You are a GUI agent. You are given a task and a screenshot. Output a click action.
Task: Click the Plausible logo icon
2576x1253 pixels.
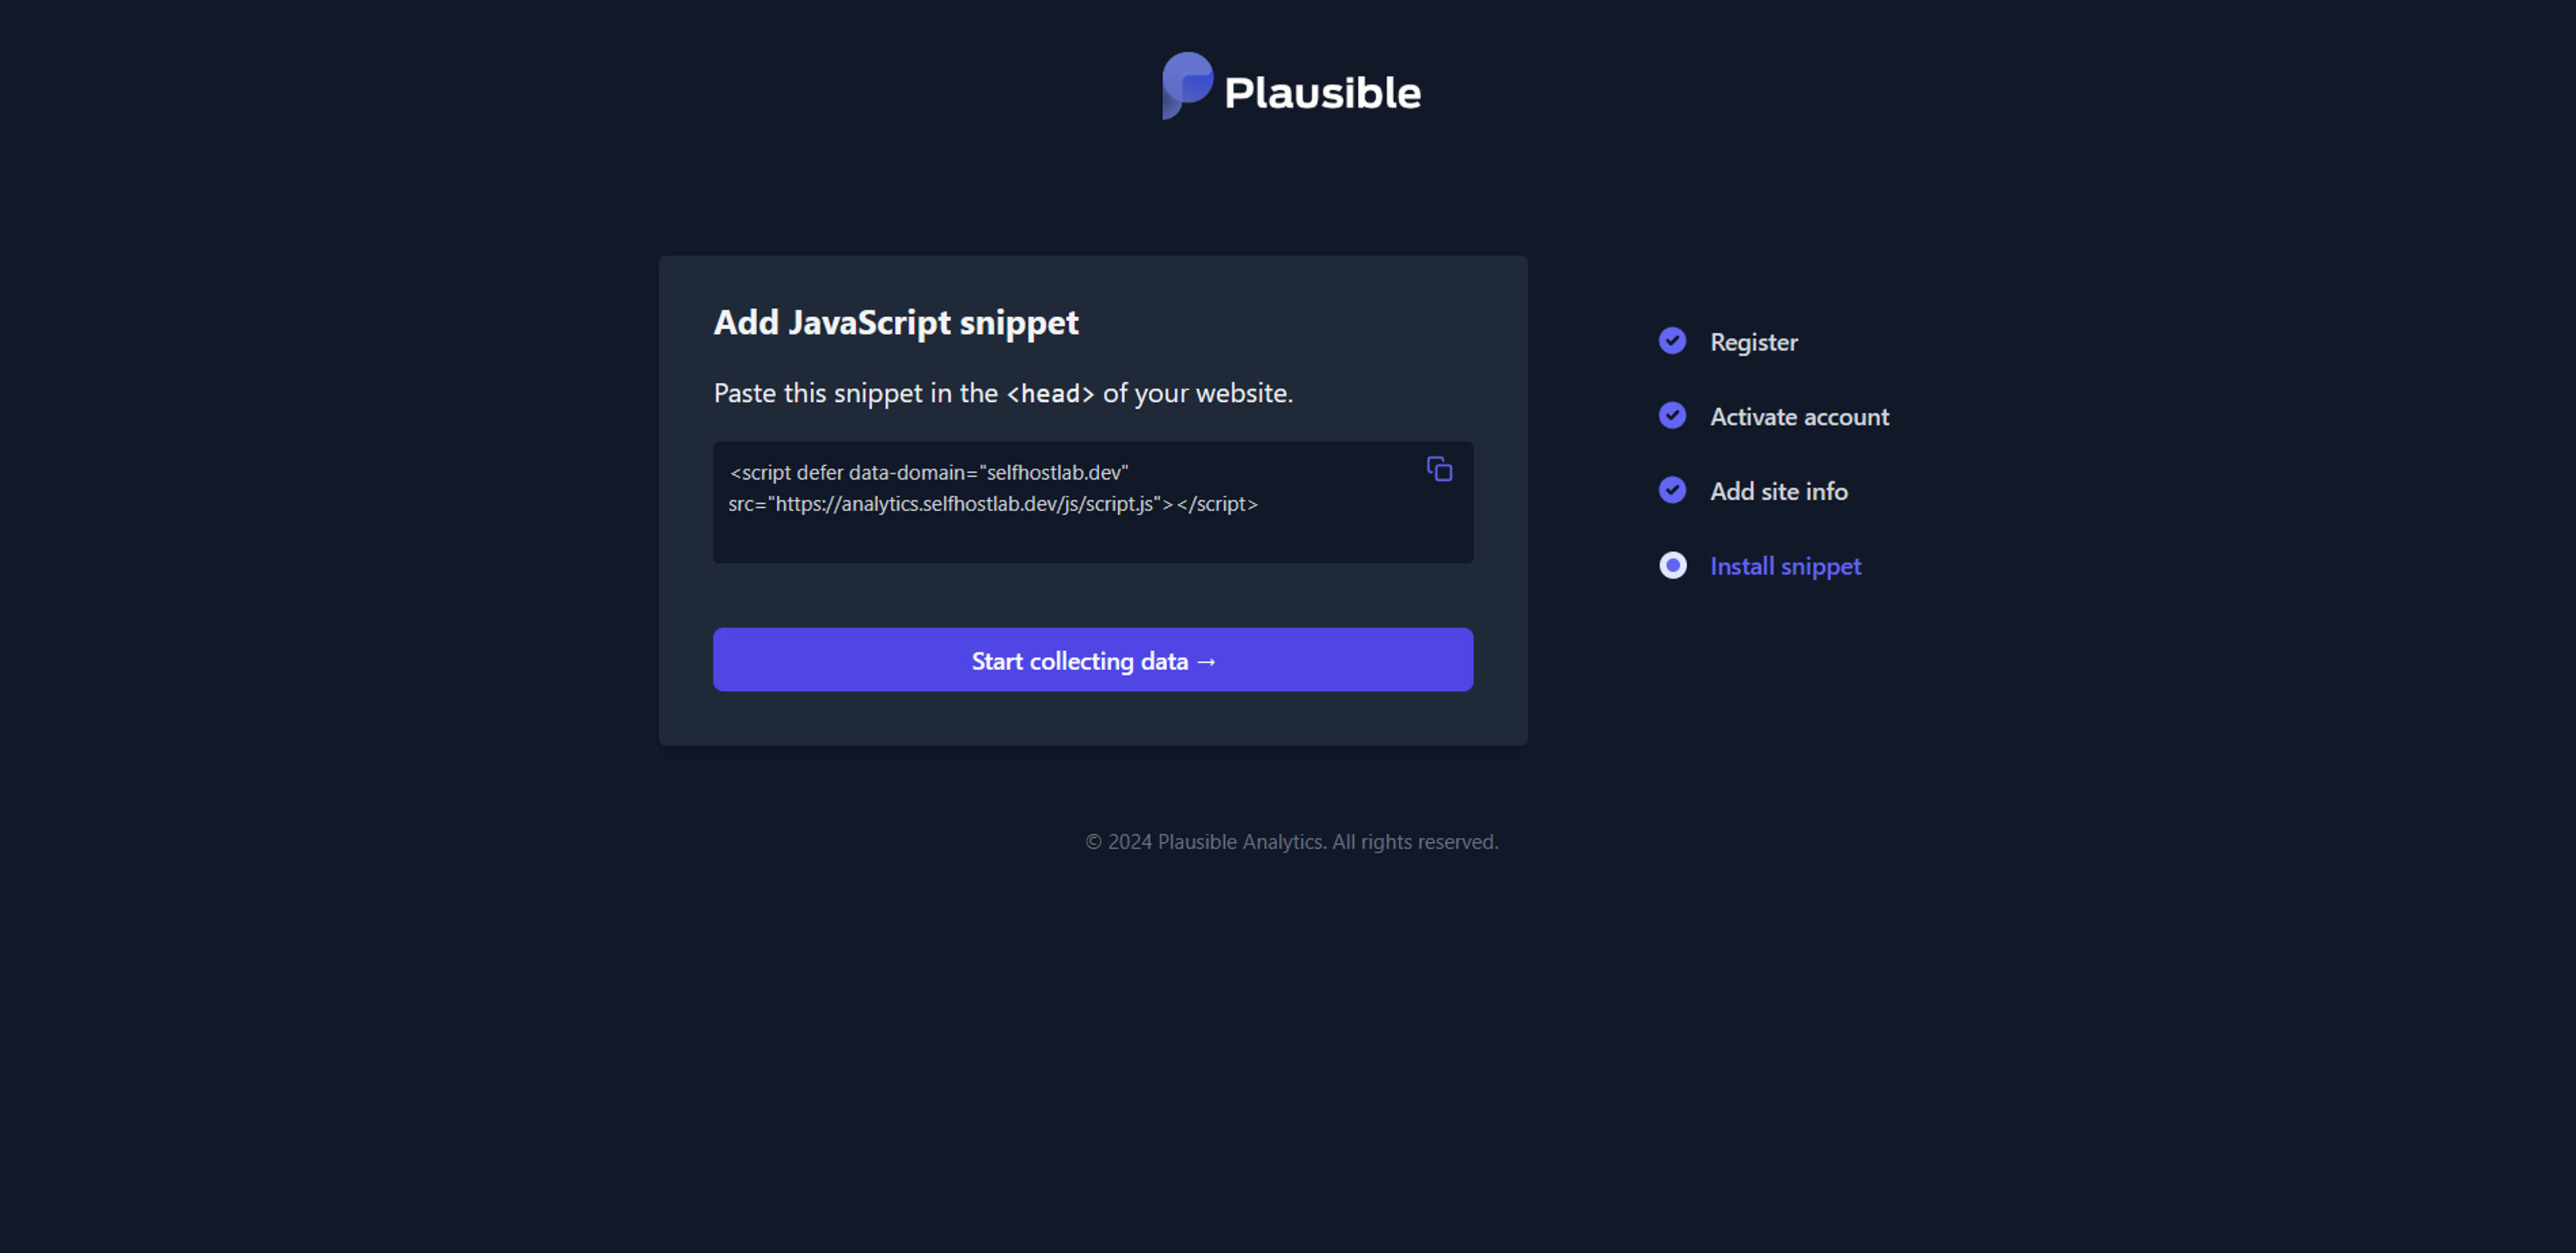pyautogui.click(x=1187, y=86)
